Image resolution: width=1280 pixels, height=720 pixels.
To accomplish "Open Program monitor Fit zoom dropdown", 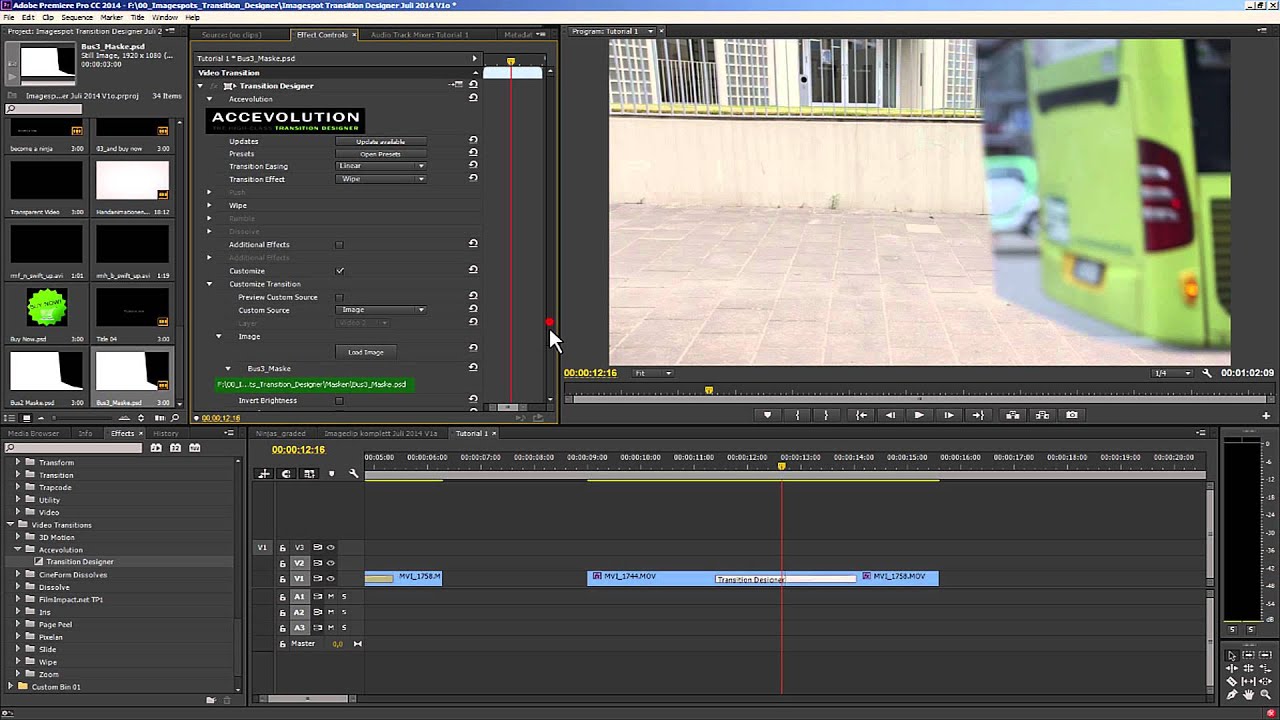I will point(654,373).
